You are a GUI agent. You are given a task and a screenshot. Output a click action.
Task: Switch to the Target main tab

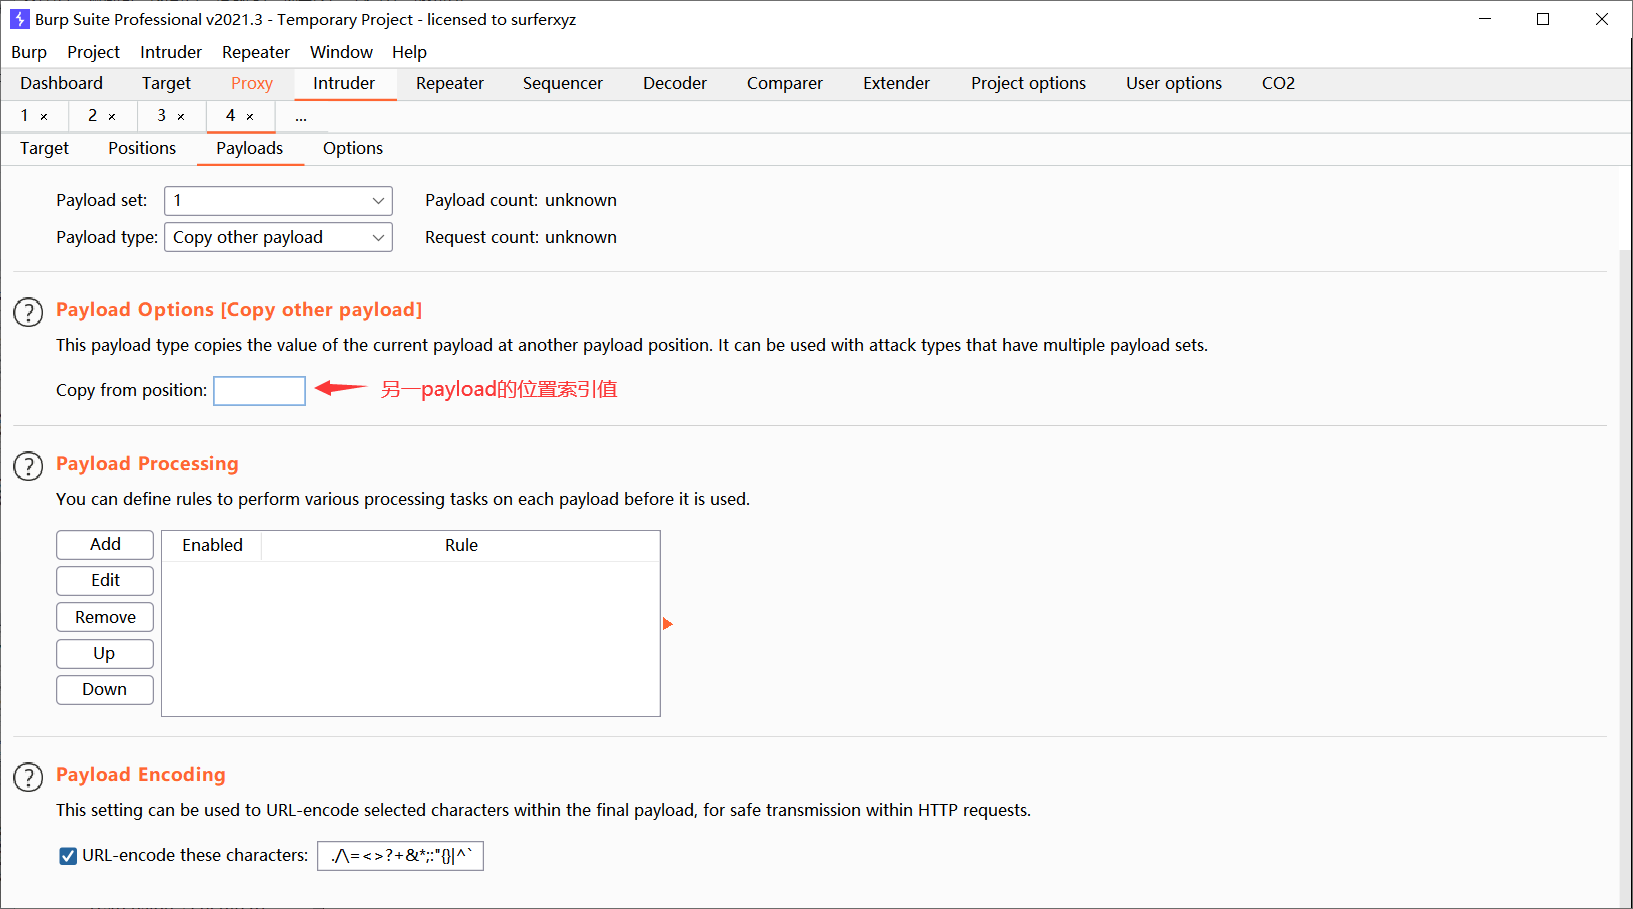pyautogui.click(x=166, y=84)
